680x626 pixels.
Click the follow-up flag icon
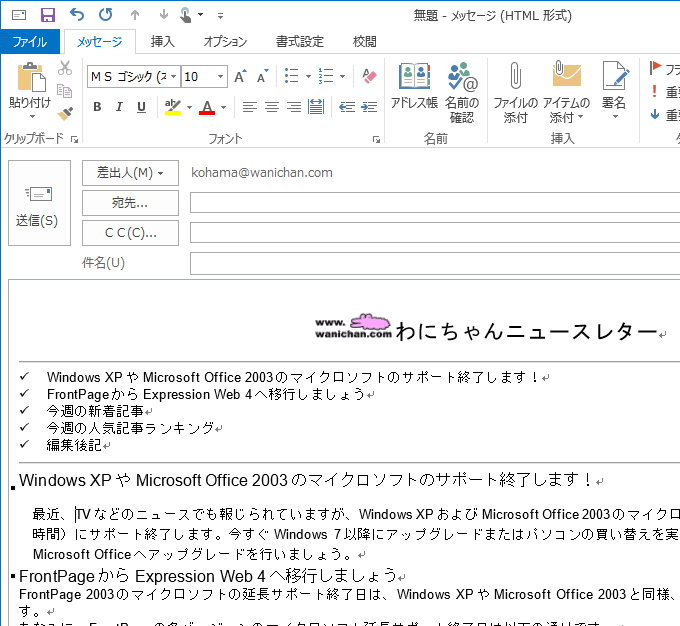coord(655,68)
